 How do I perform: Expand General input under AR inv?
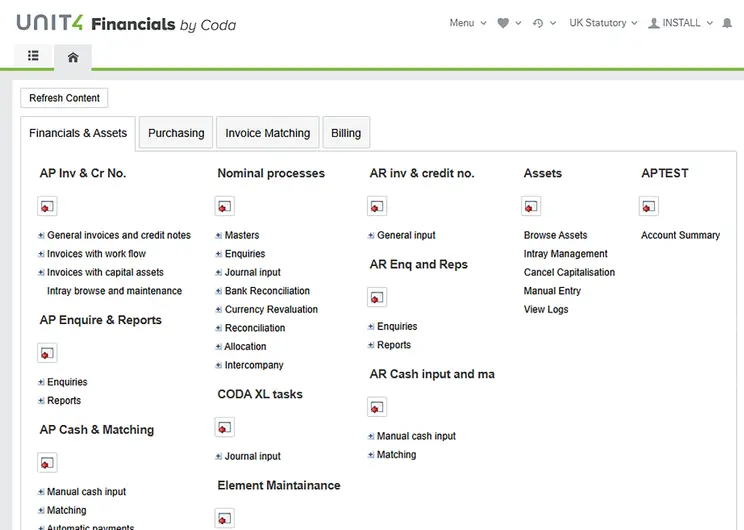pos(371,235)
